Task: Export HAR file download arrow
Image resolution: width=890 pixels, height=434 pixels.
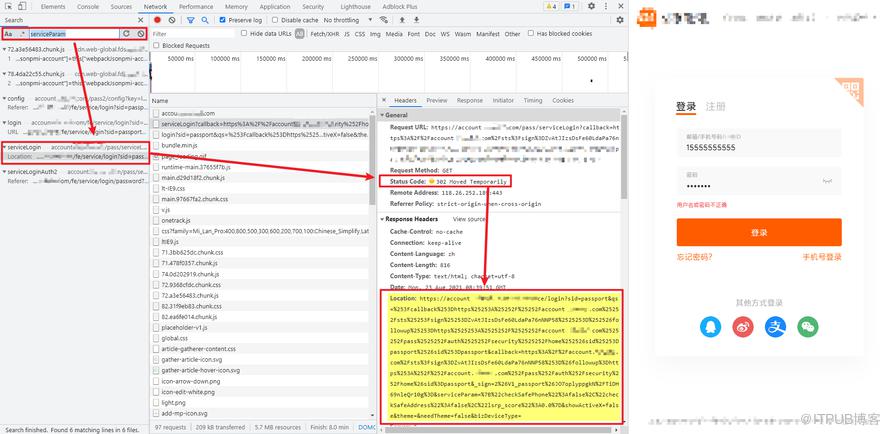Action: pos(416,20)
